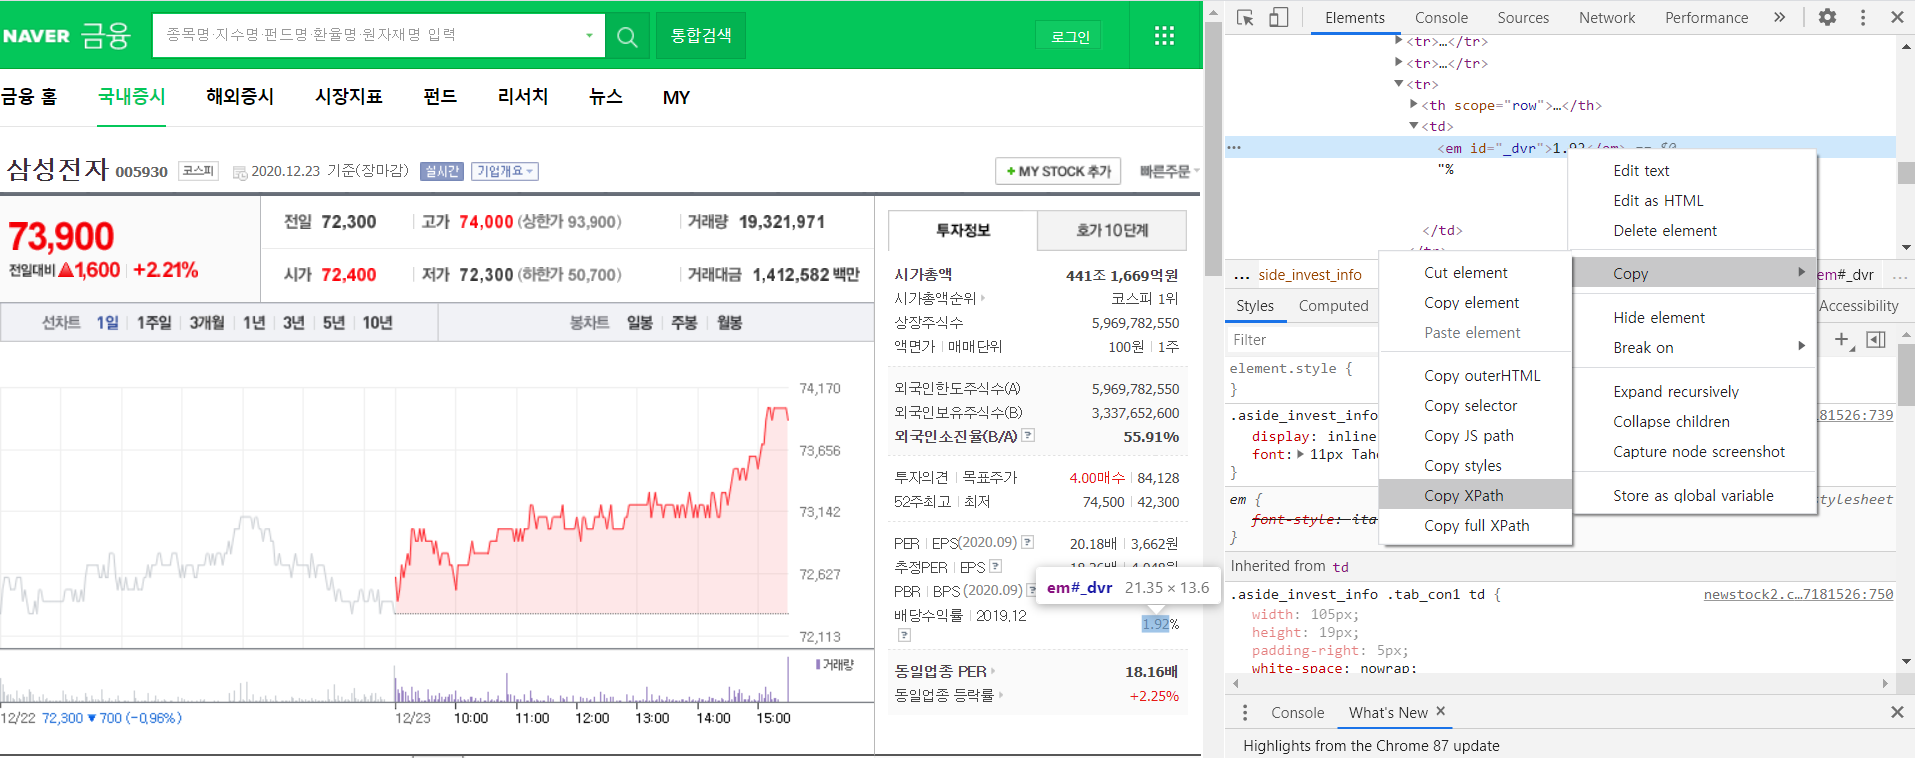Click the NAVER logo
Screen dimensions: 1915x758
36,36
